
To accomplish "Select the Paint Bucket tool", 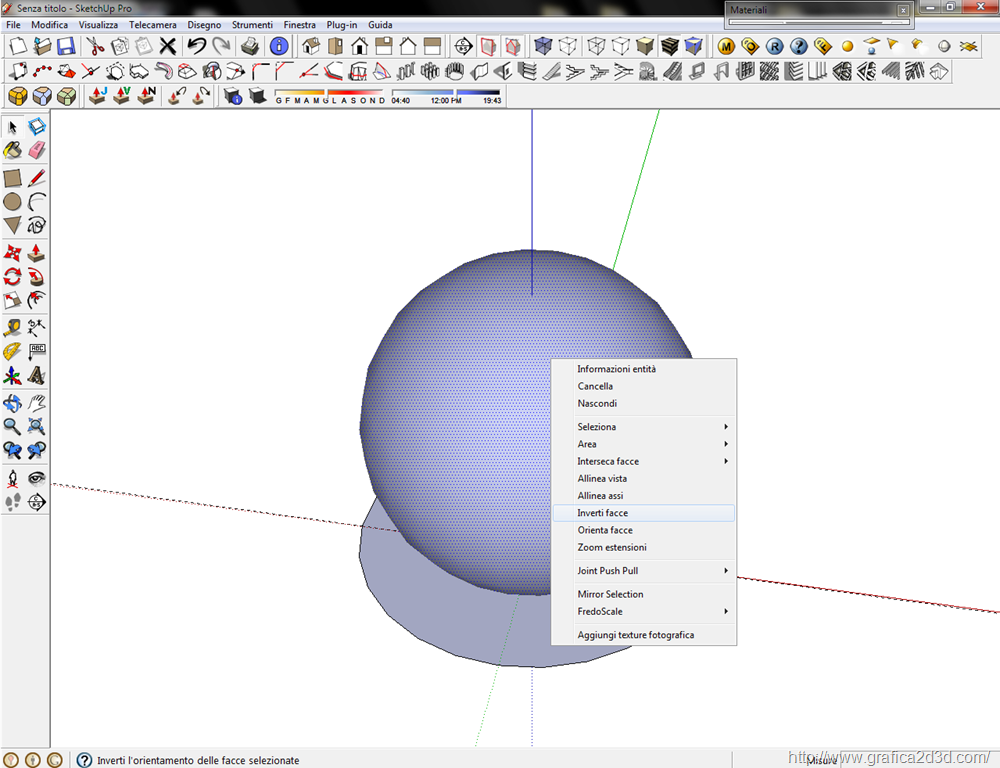I will coord(13,150).
